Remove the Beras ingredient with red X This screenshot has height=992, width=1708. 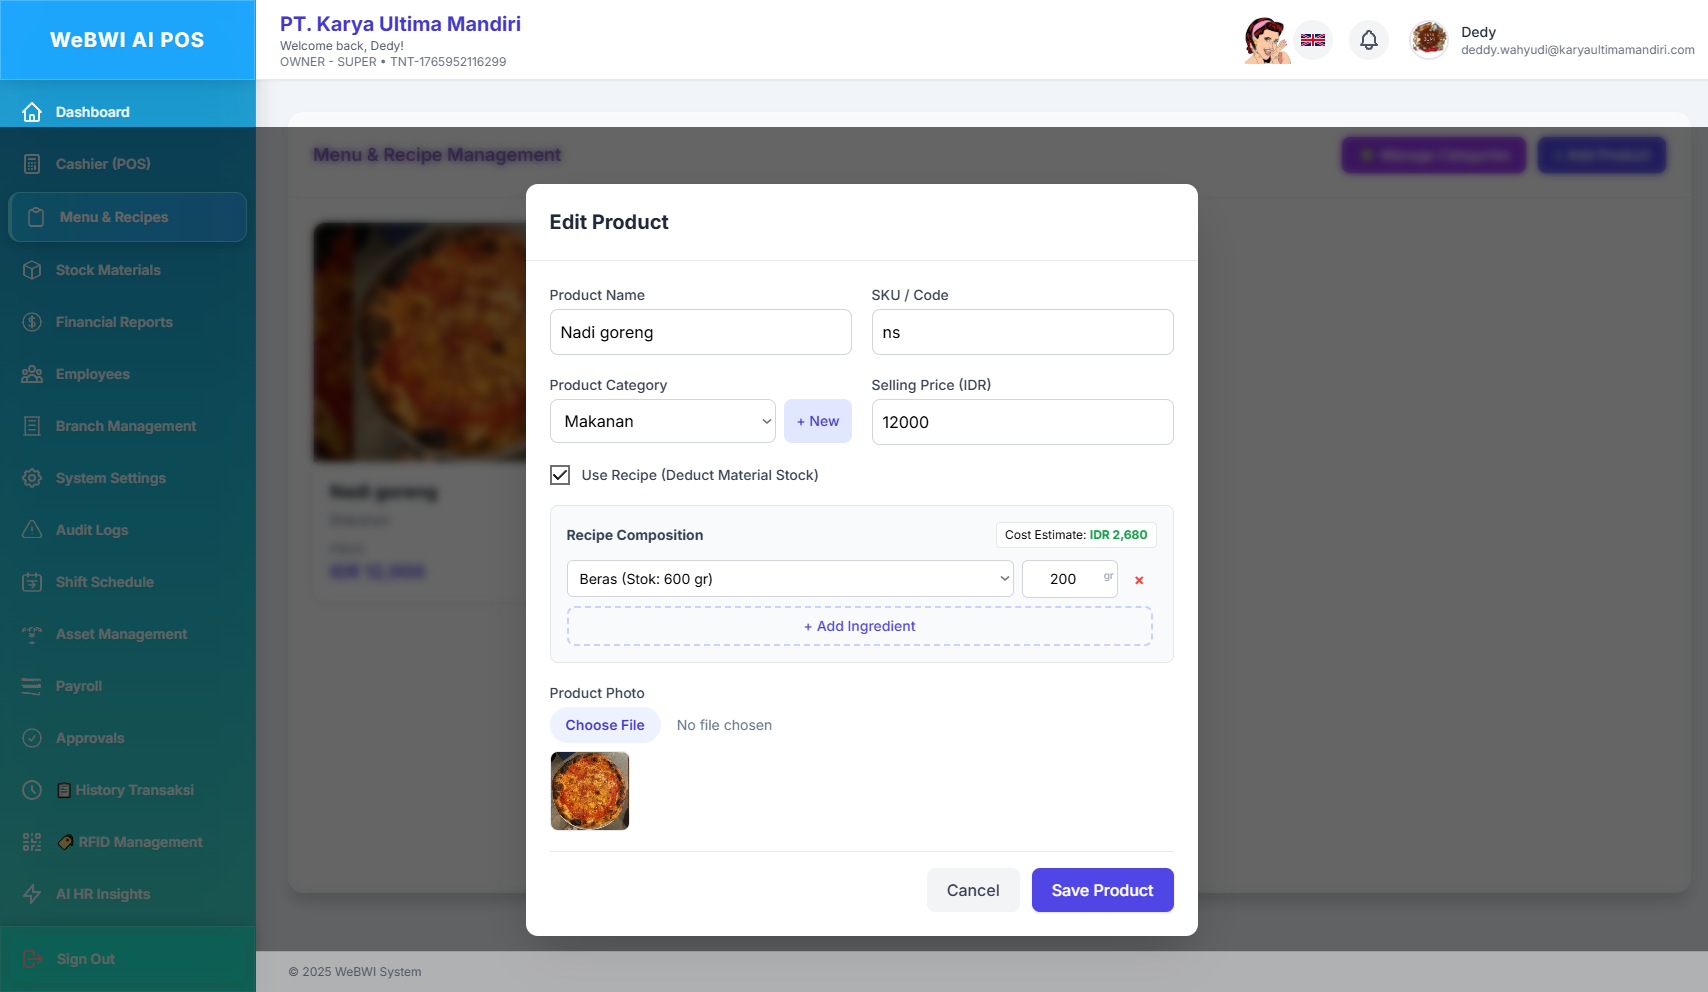tap(1139, 580)
